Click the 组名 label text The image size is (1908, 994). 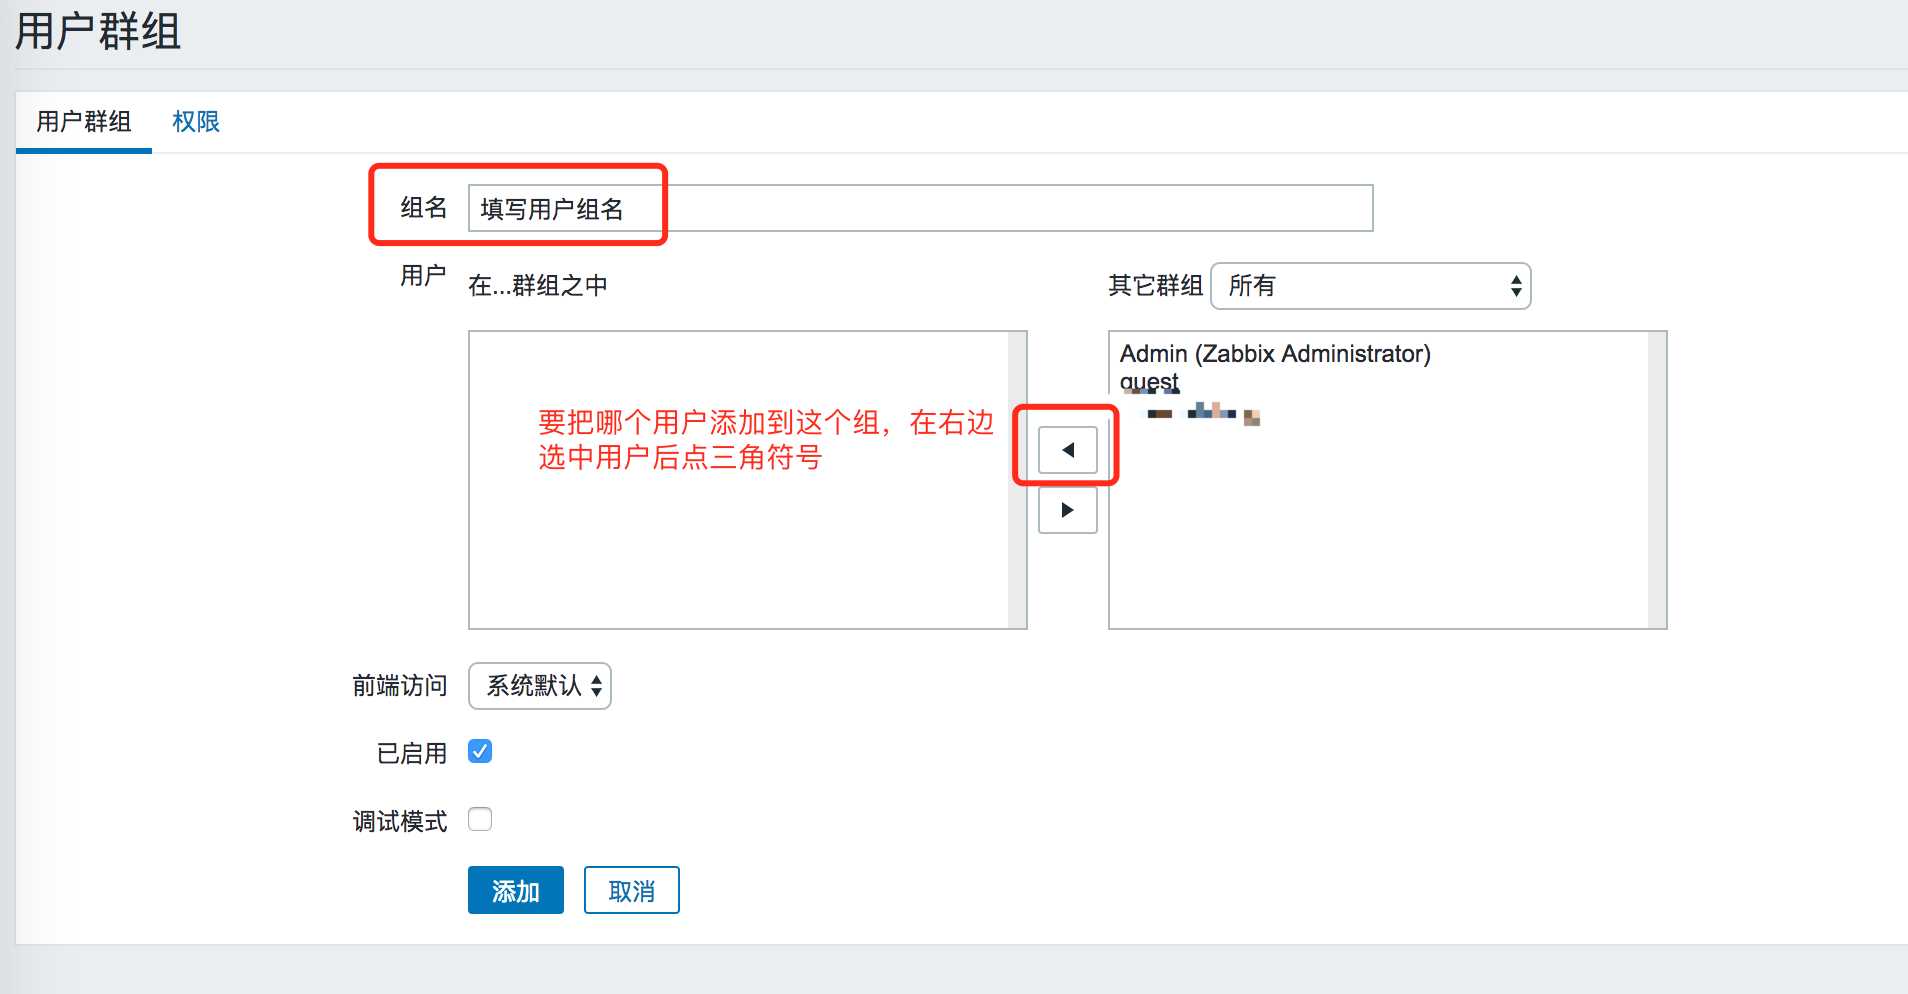[423, 207]
